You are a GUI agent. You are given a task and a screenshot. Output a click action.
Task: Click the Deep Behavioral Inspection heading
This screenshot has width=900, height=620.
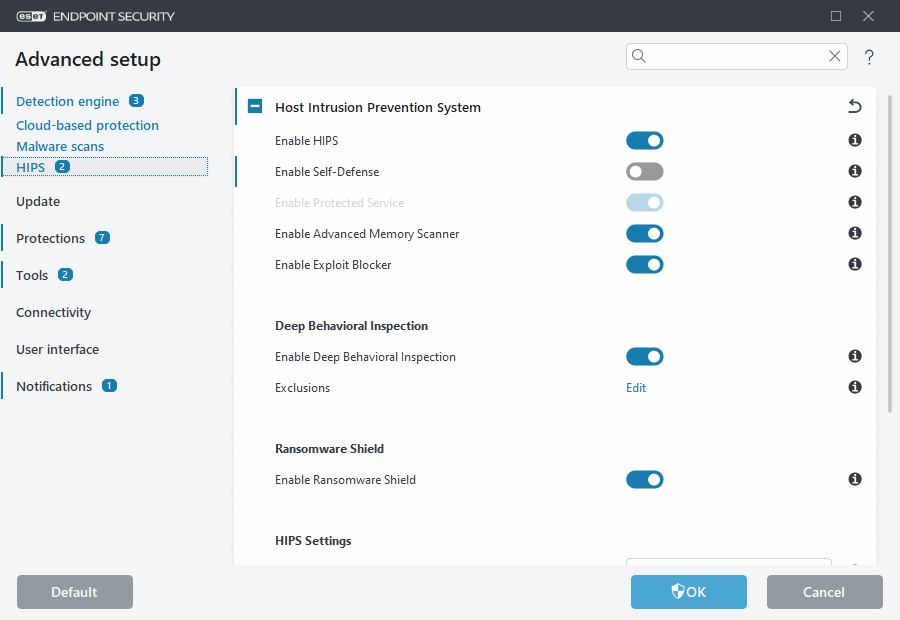coord(351,326)
